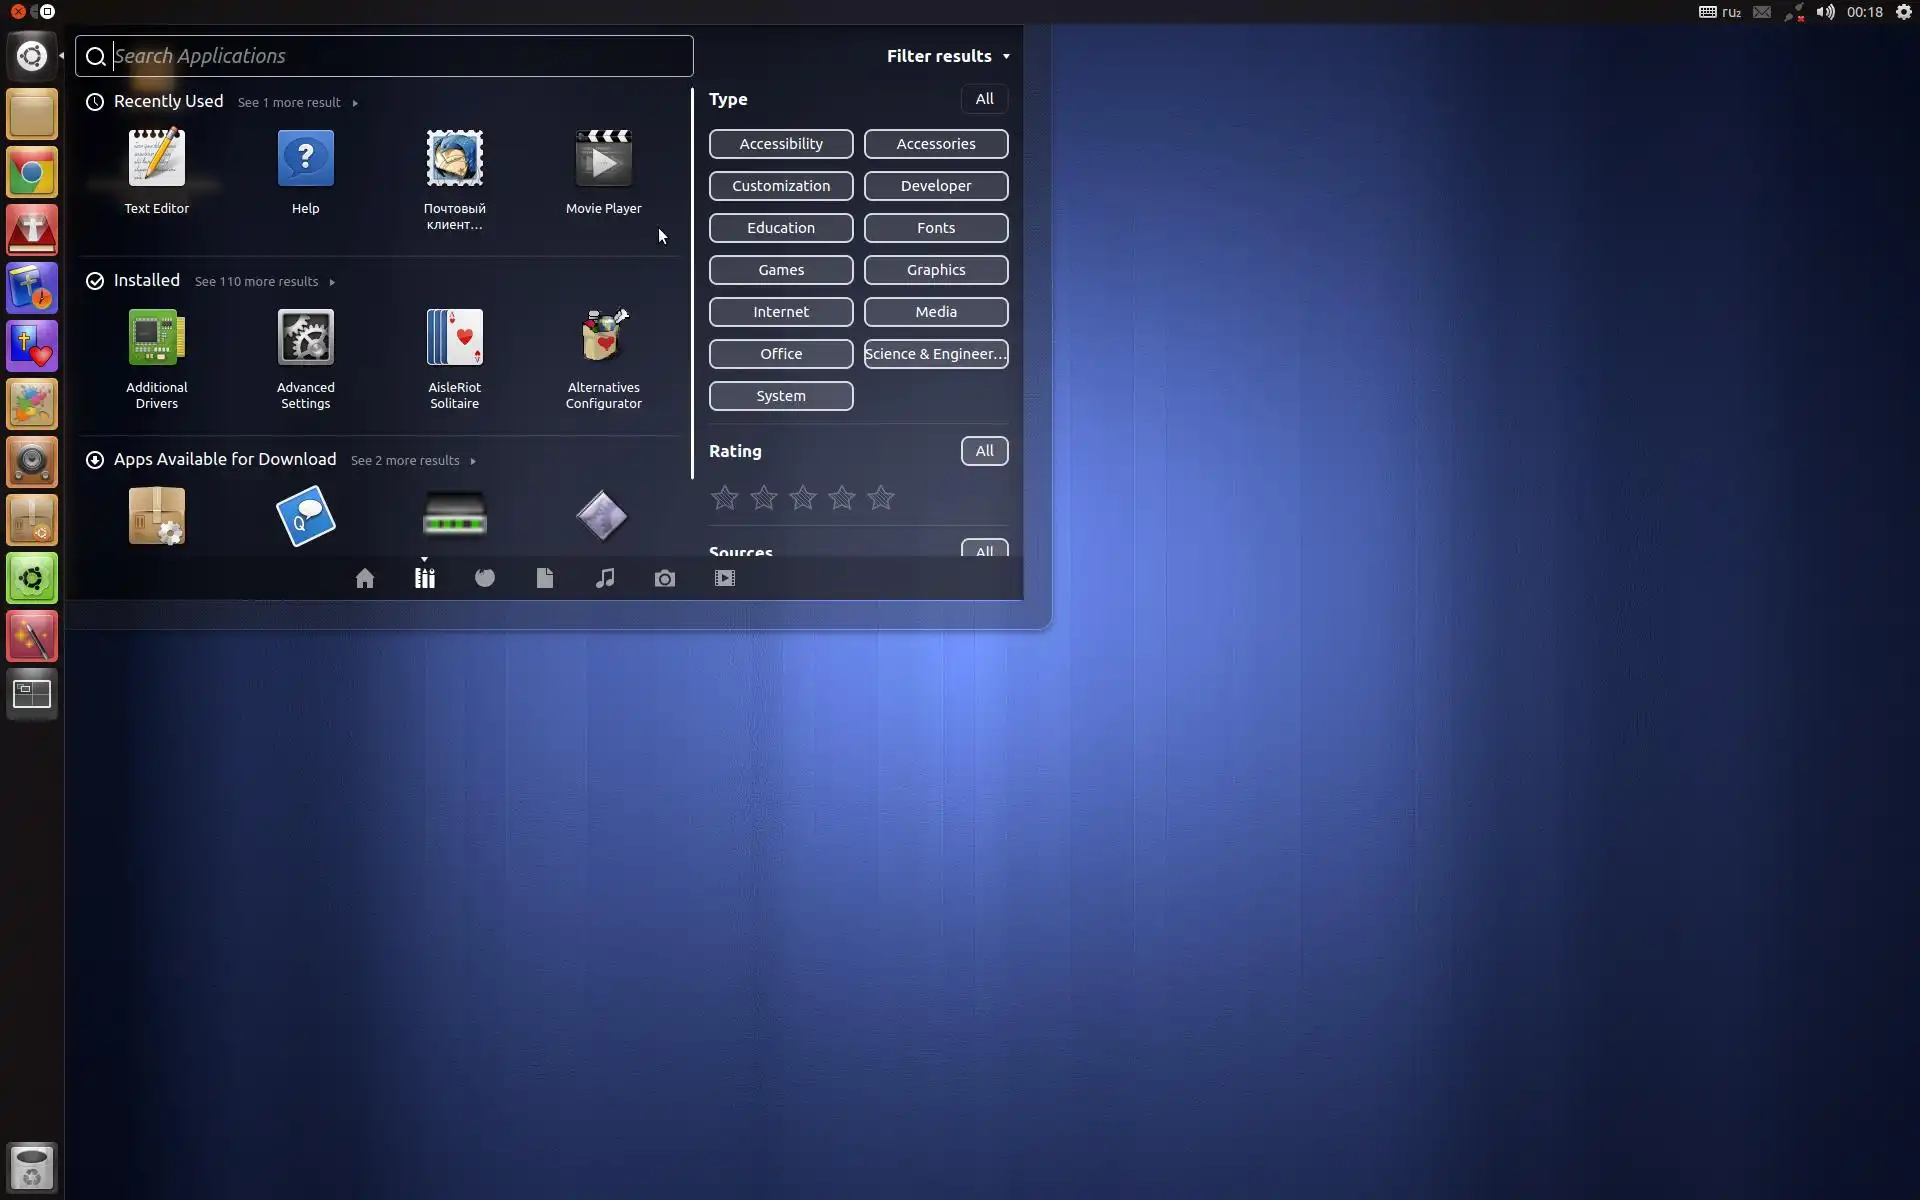
Task: Open Alternatives Configurator app
Action: (603, 339)
